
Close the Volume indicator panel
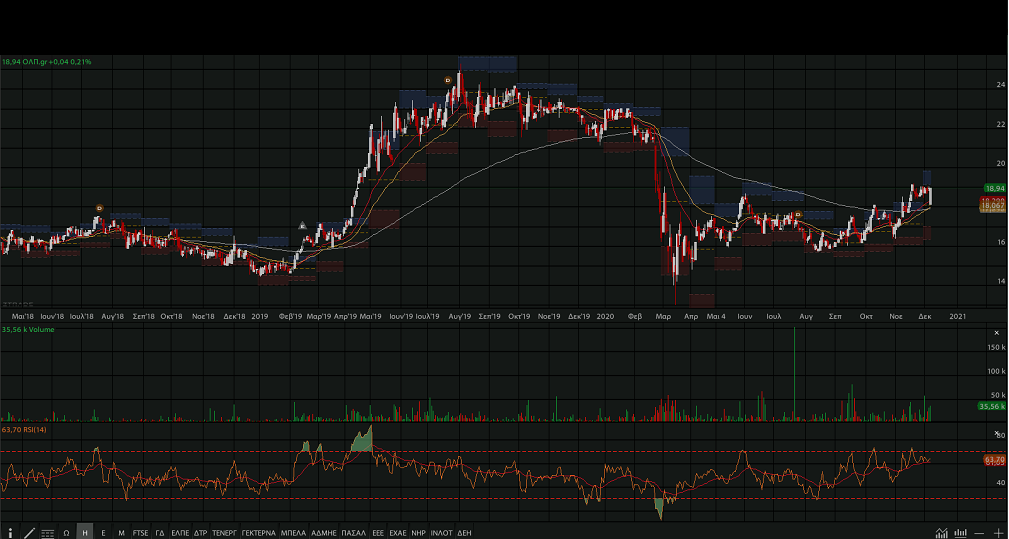pyautogui.click(x=996, y=332)
